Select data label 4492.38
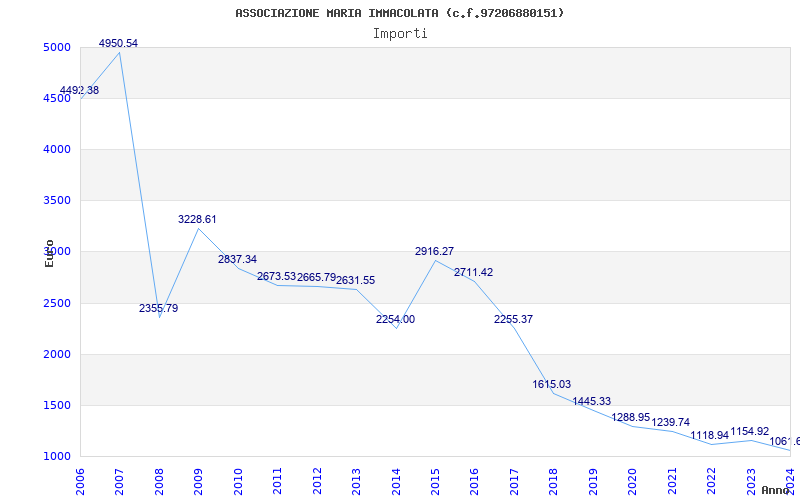Screen dimensions: 800x500 coord(79,90)
